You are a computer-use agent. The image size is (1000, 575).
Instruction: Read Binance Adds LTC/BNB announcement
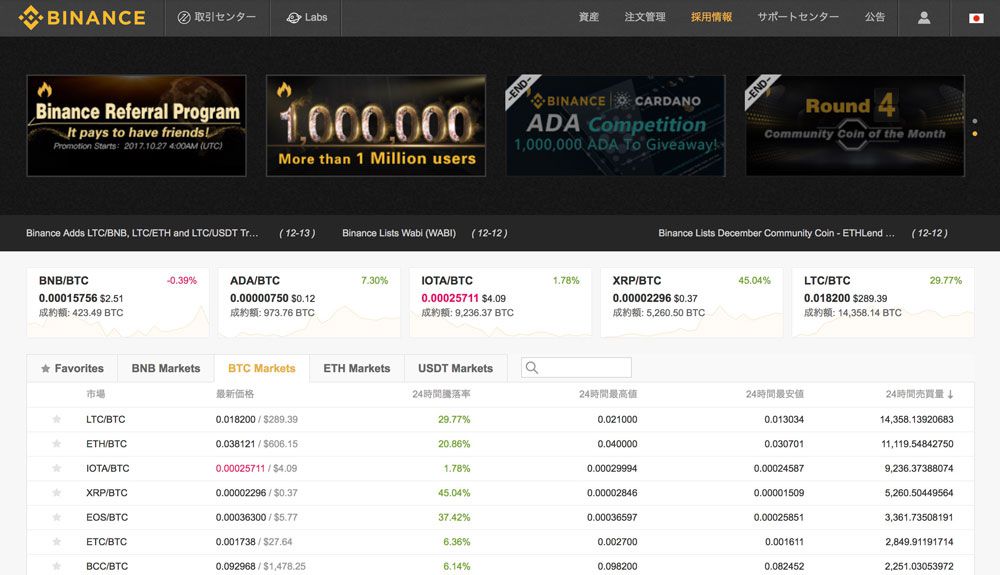(x=142, y=233)
